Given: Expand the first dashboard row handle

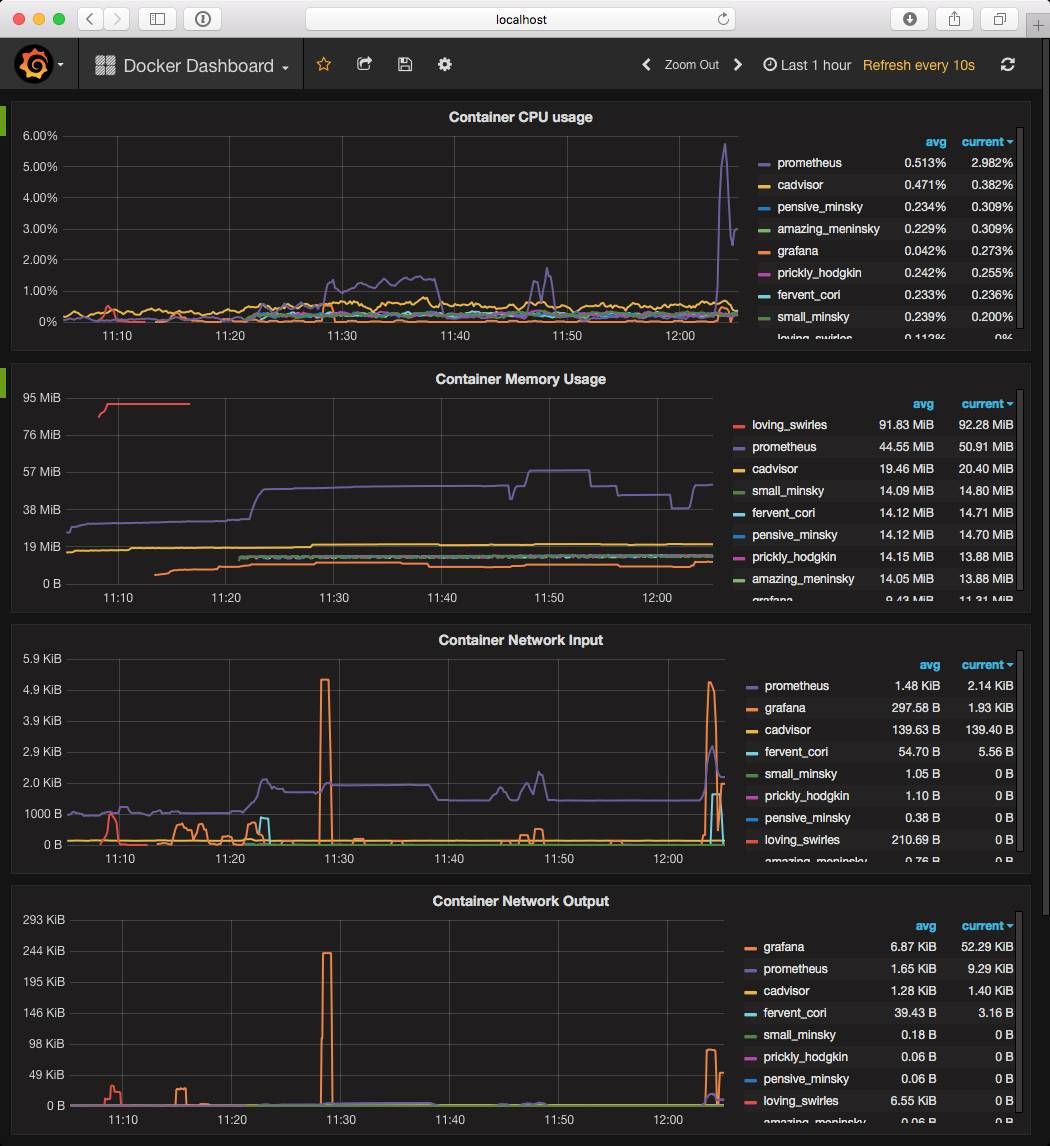Looking at the screenshot, I should pyautogui.click(x=3, y=121).
